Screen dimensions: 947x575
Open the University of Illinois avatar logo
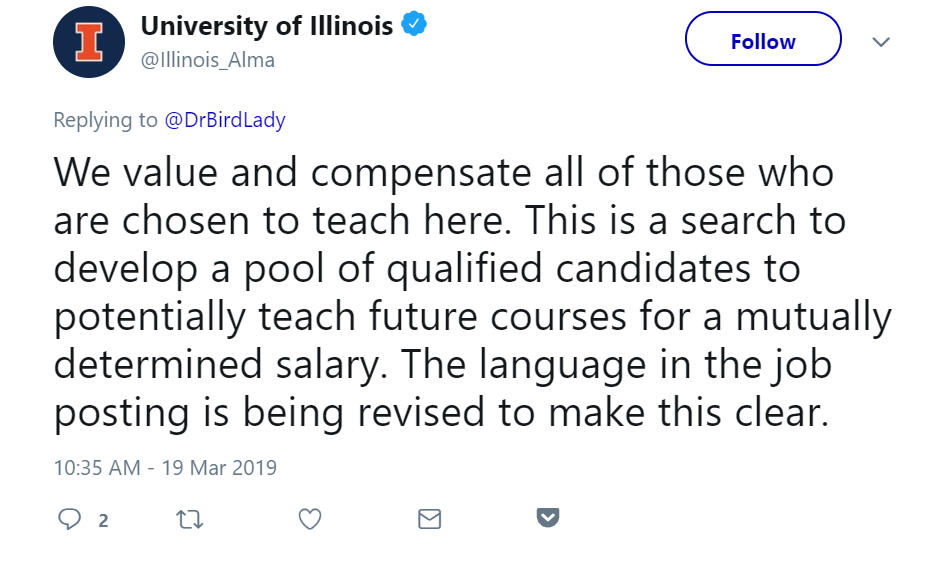pyautogui.click(x=89, y=42)
